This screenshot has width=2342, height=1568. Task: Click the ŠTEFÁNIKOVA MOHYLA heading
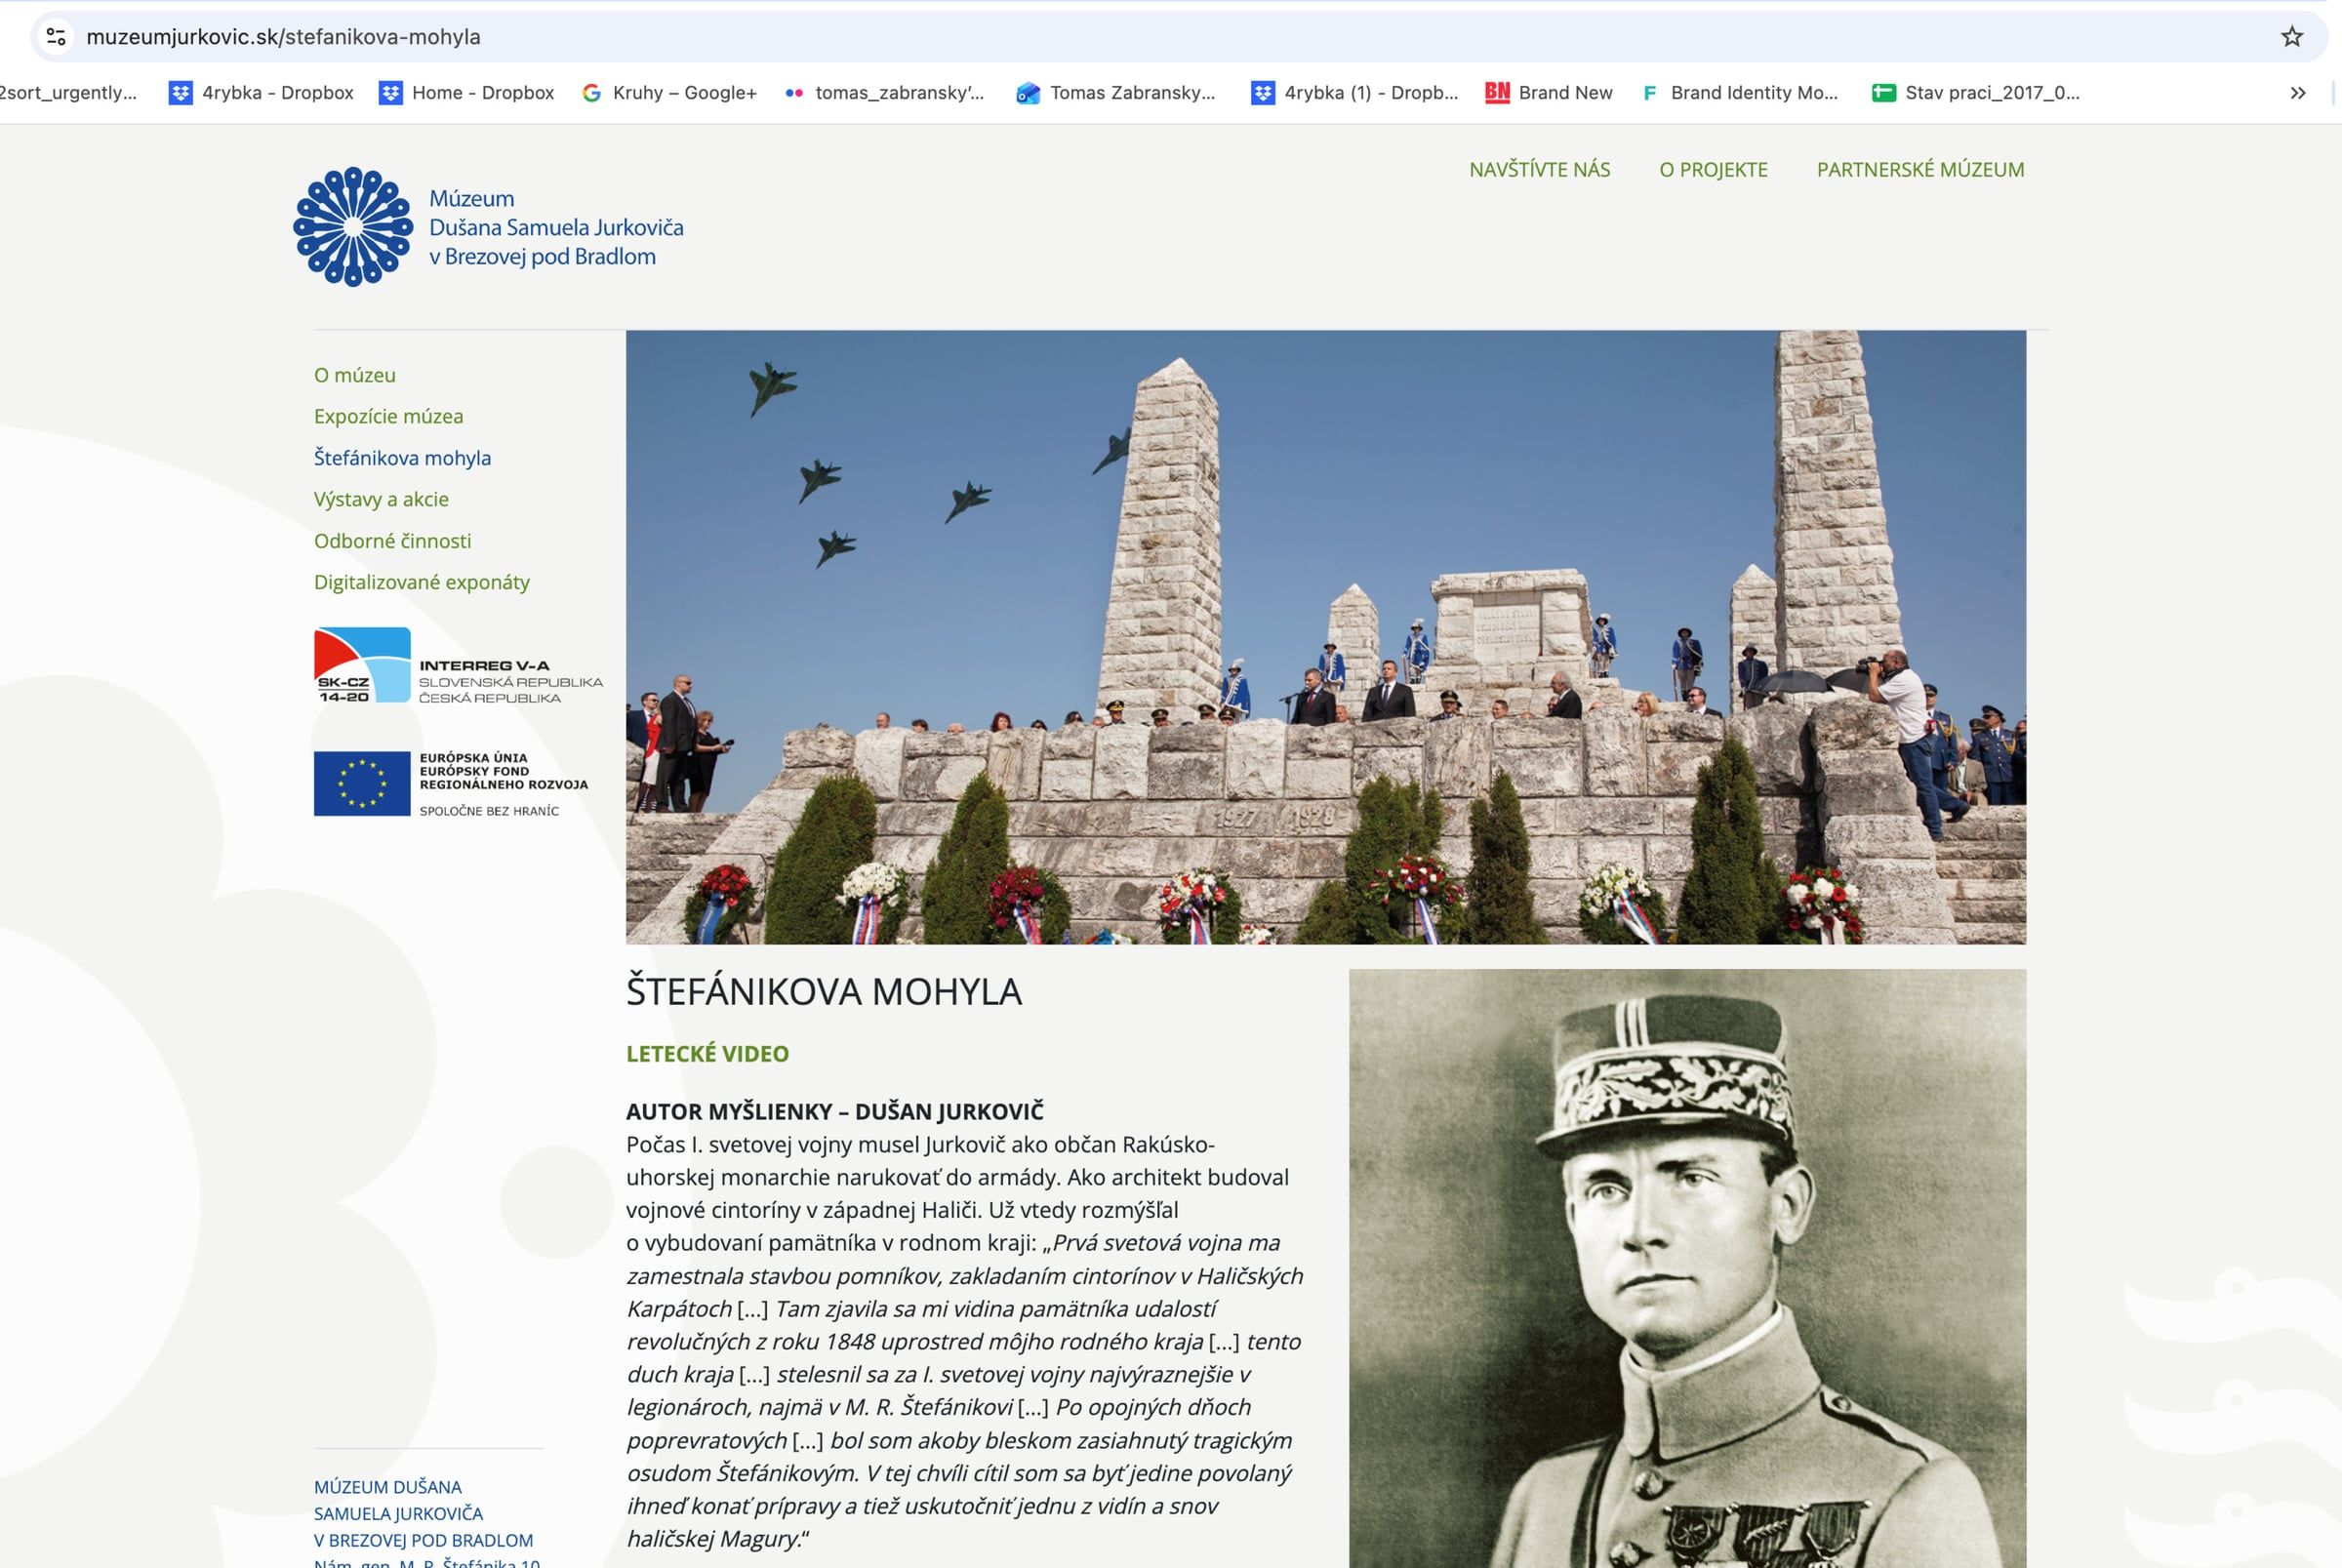pyautogui.click(x=824, y=992)
